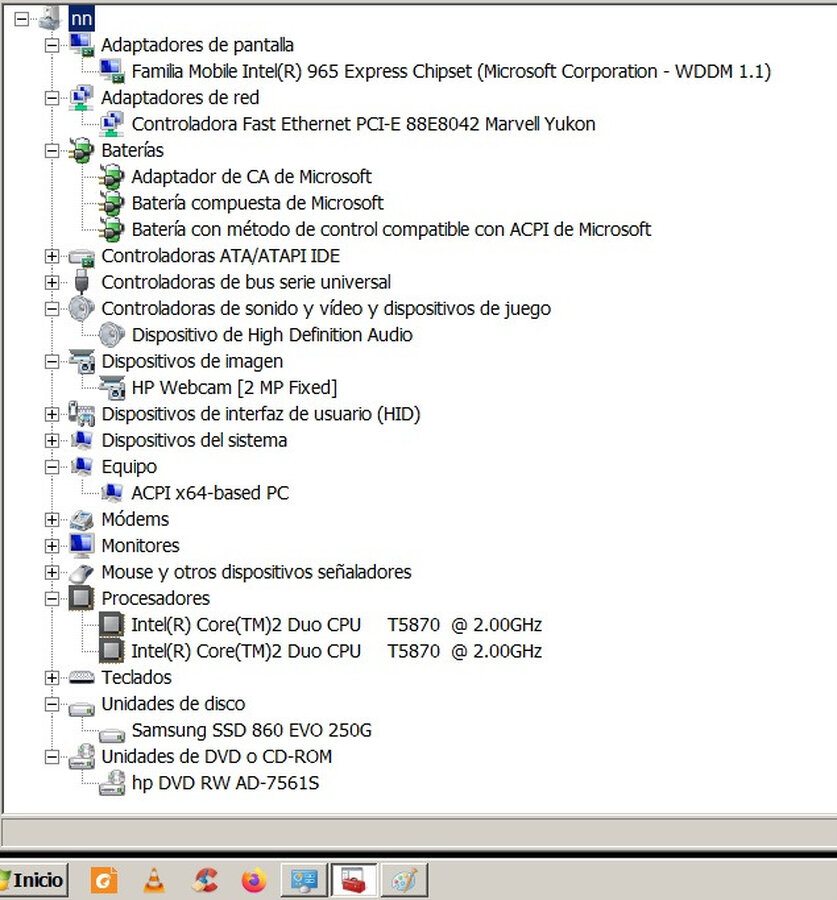Switch to the red toolbox taskbar button

(x=354, y=880)
